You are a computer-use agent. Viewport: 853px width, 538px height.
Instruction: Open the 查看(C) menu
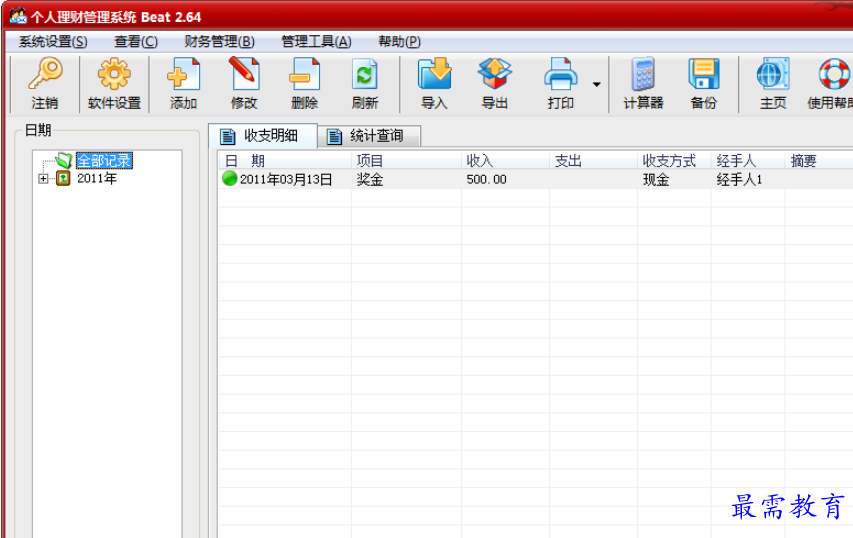point(135,42)
